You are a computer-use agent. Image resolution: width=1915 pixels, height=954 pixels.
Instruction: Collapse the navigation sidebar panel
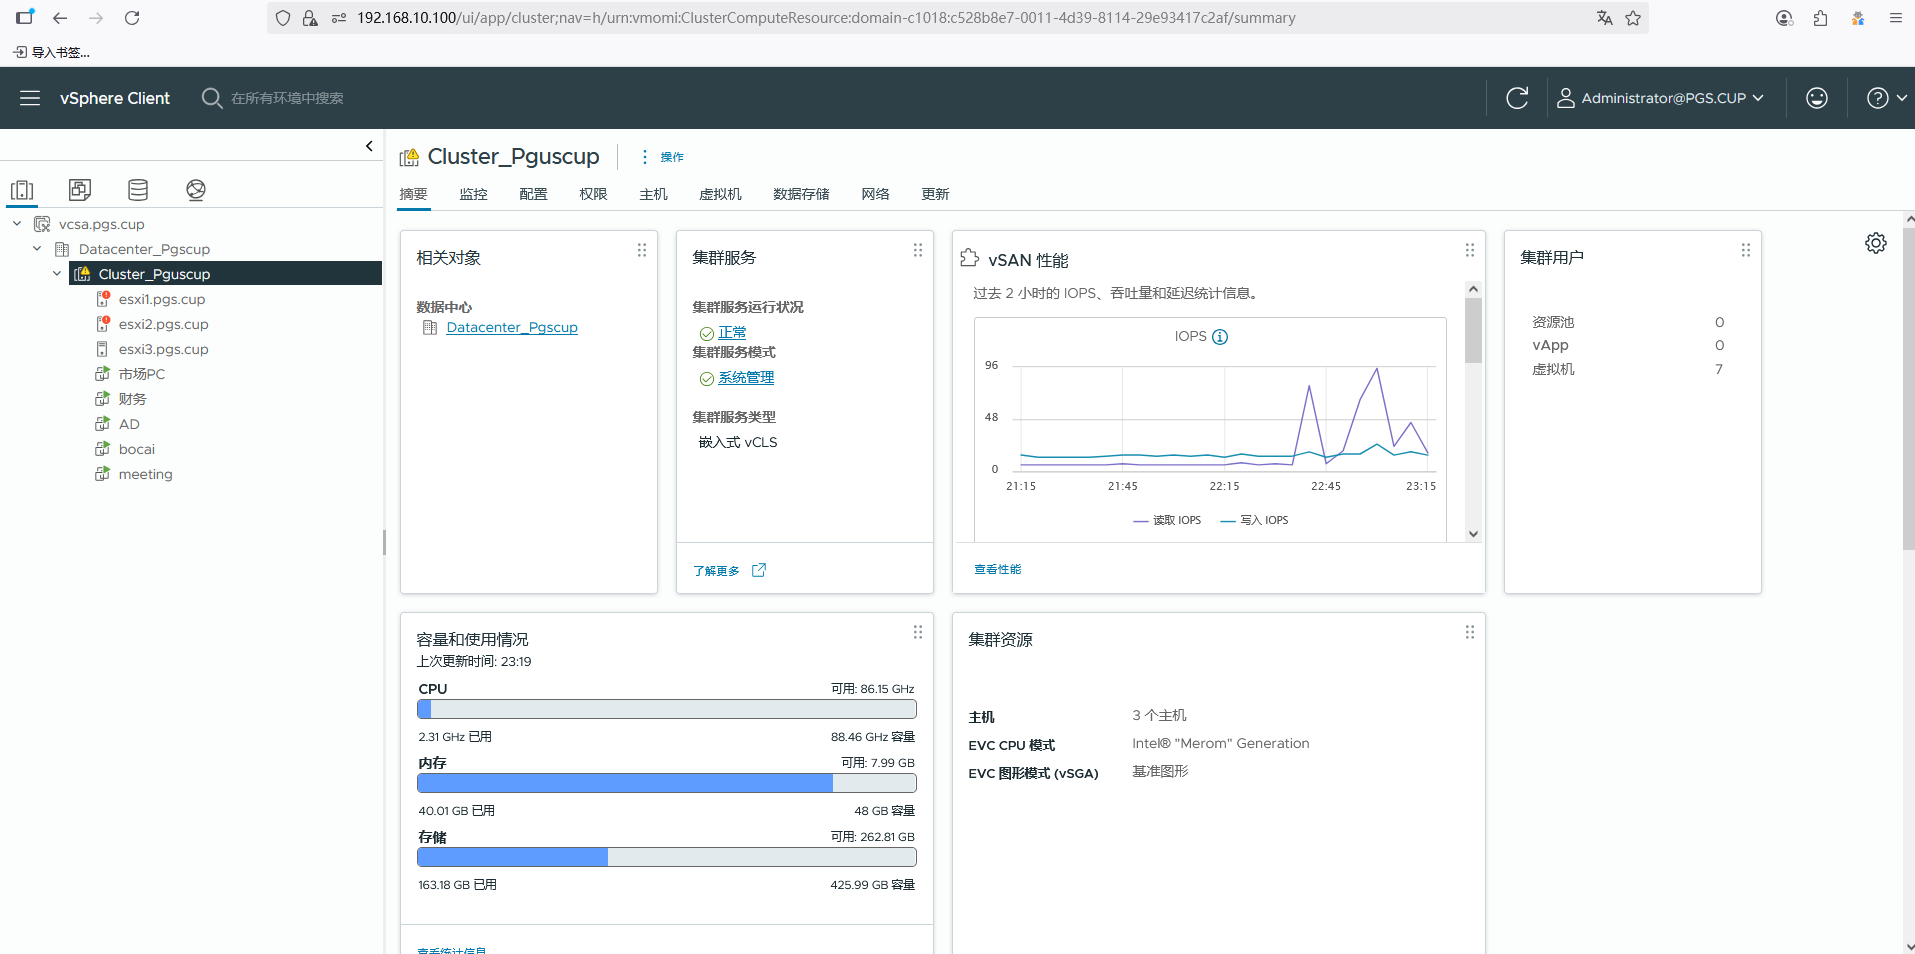[369, 146]
